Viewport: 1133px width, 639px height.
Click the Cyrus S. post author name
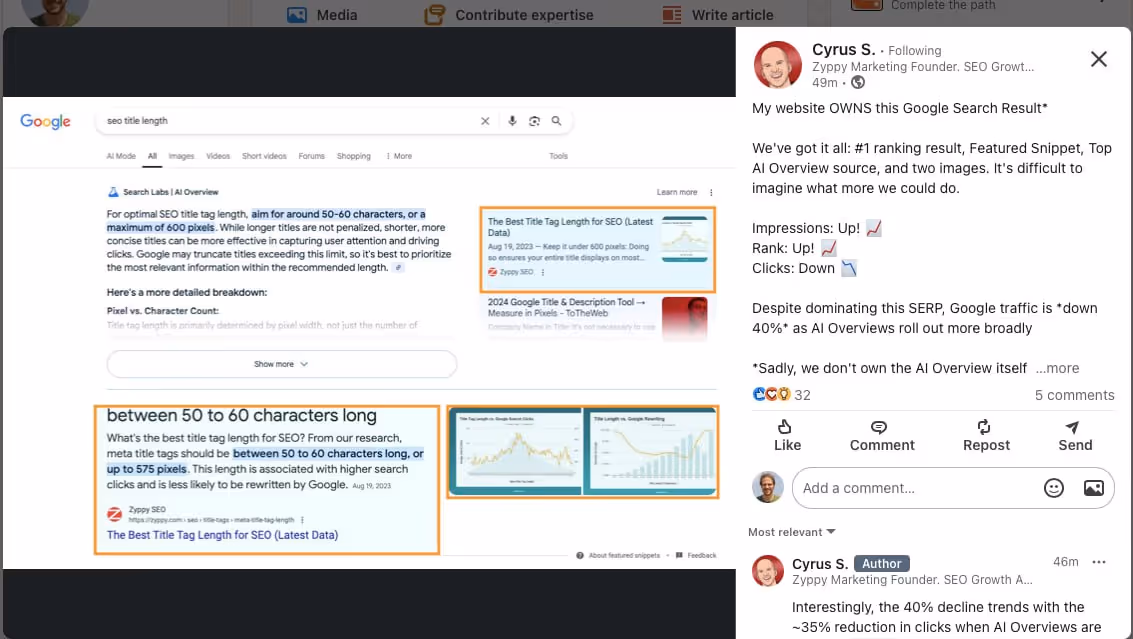pos(843,49)
